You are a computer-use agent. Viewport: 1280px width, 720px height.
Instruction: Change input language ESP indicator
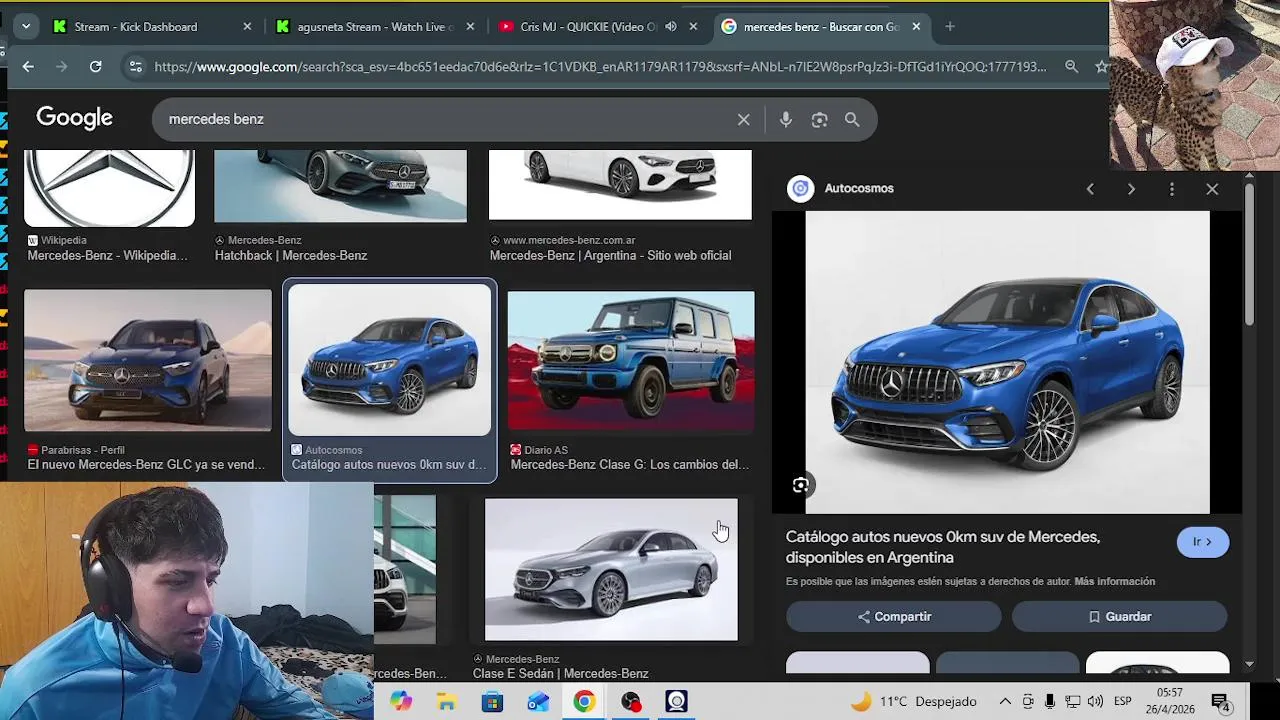pyautogui.click(x=1123, y=702)
